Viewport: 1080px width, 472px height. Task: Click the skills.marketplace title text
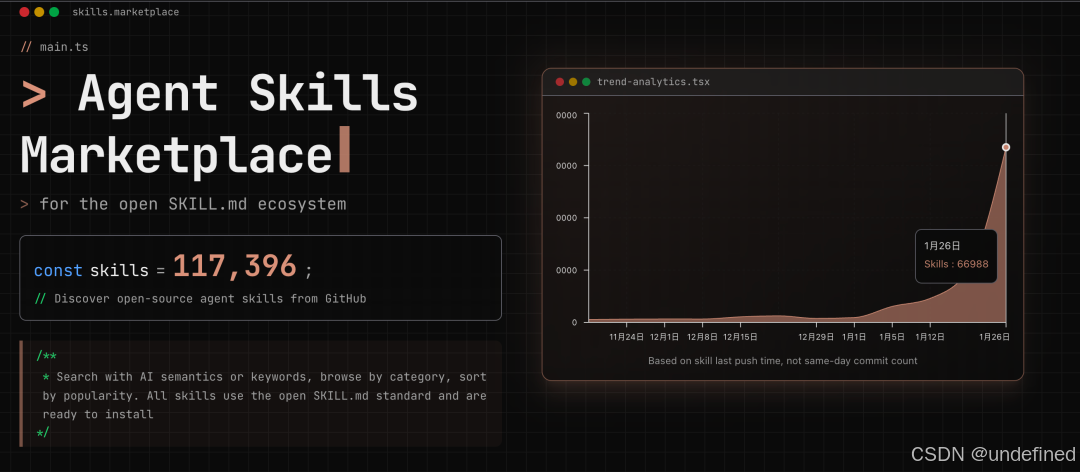click(x=125, y=12)
